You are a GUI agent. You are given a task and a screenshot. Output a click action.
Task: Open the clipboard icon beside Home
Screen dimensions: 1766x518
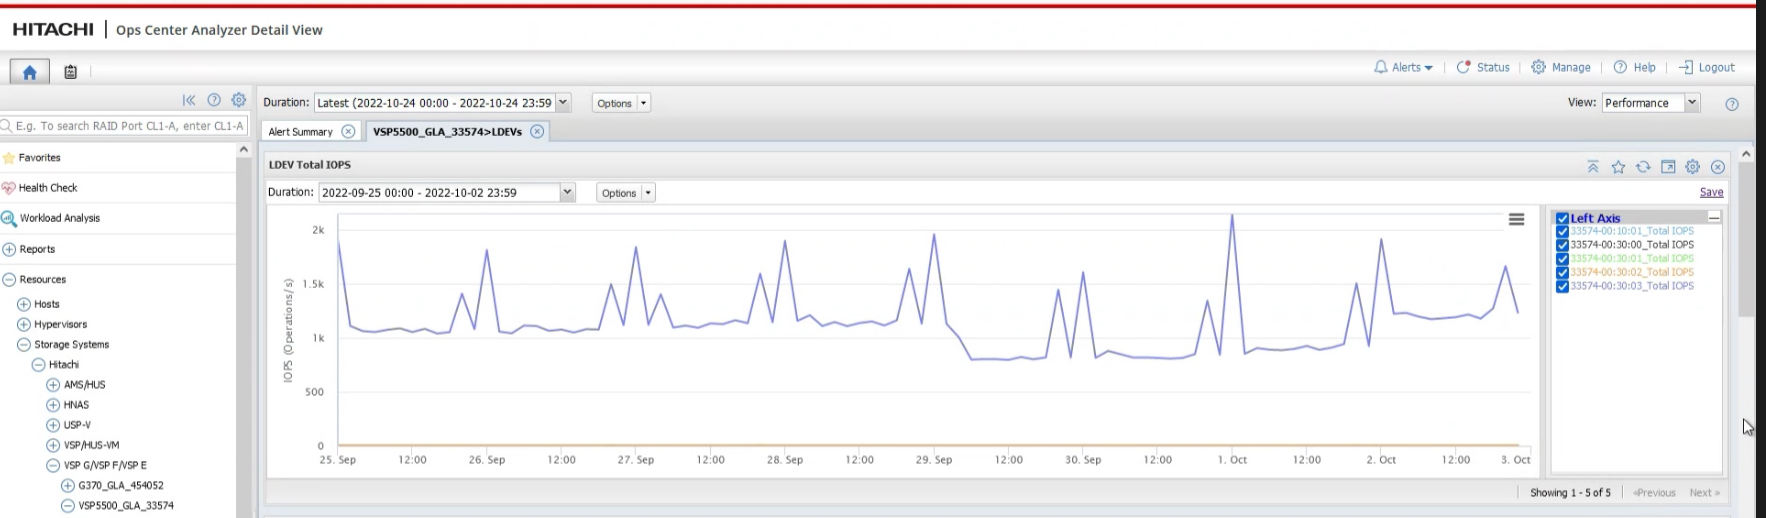coord(70,72)
